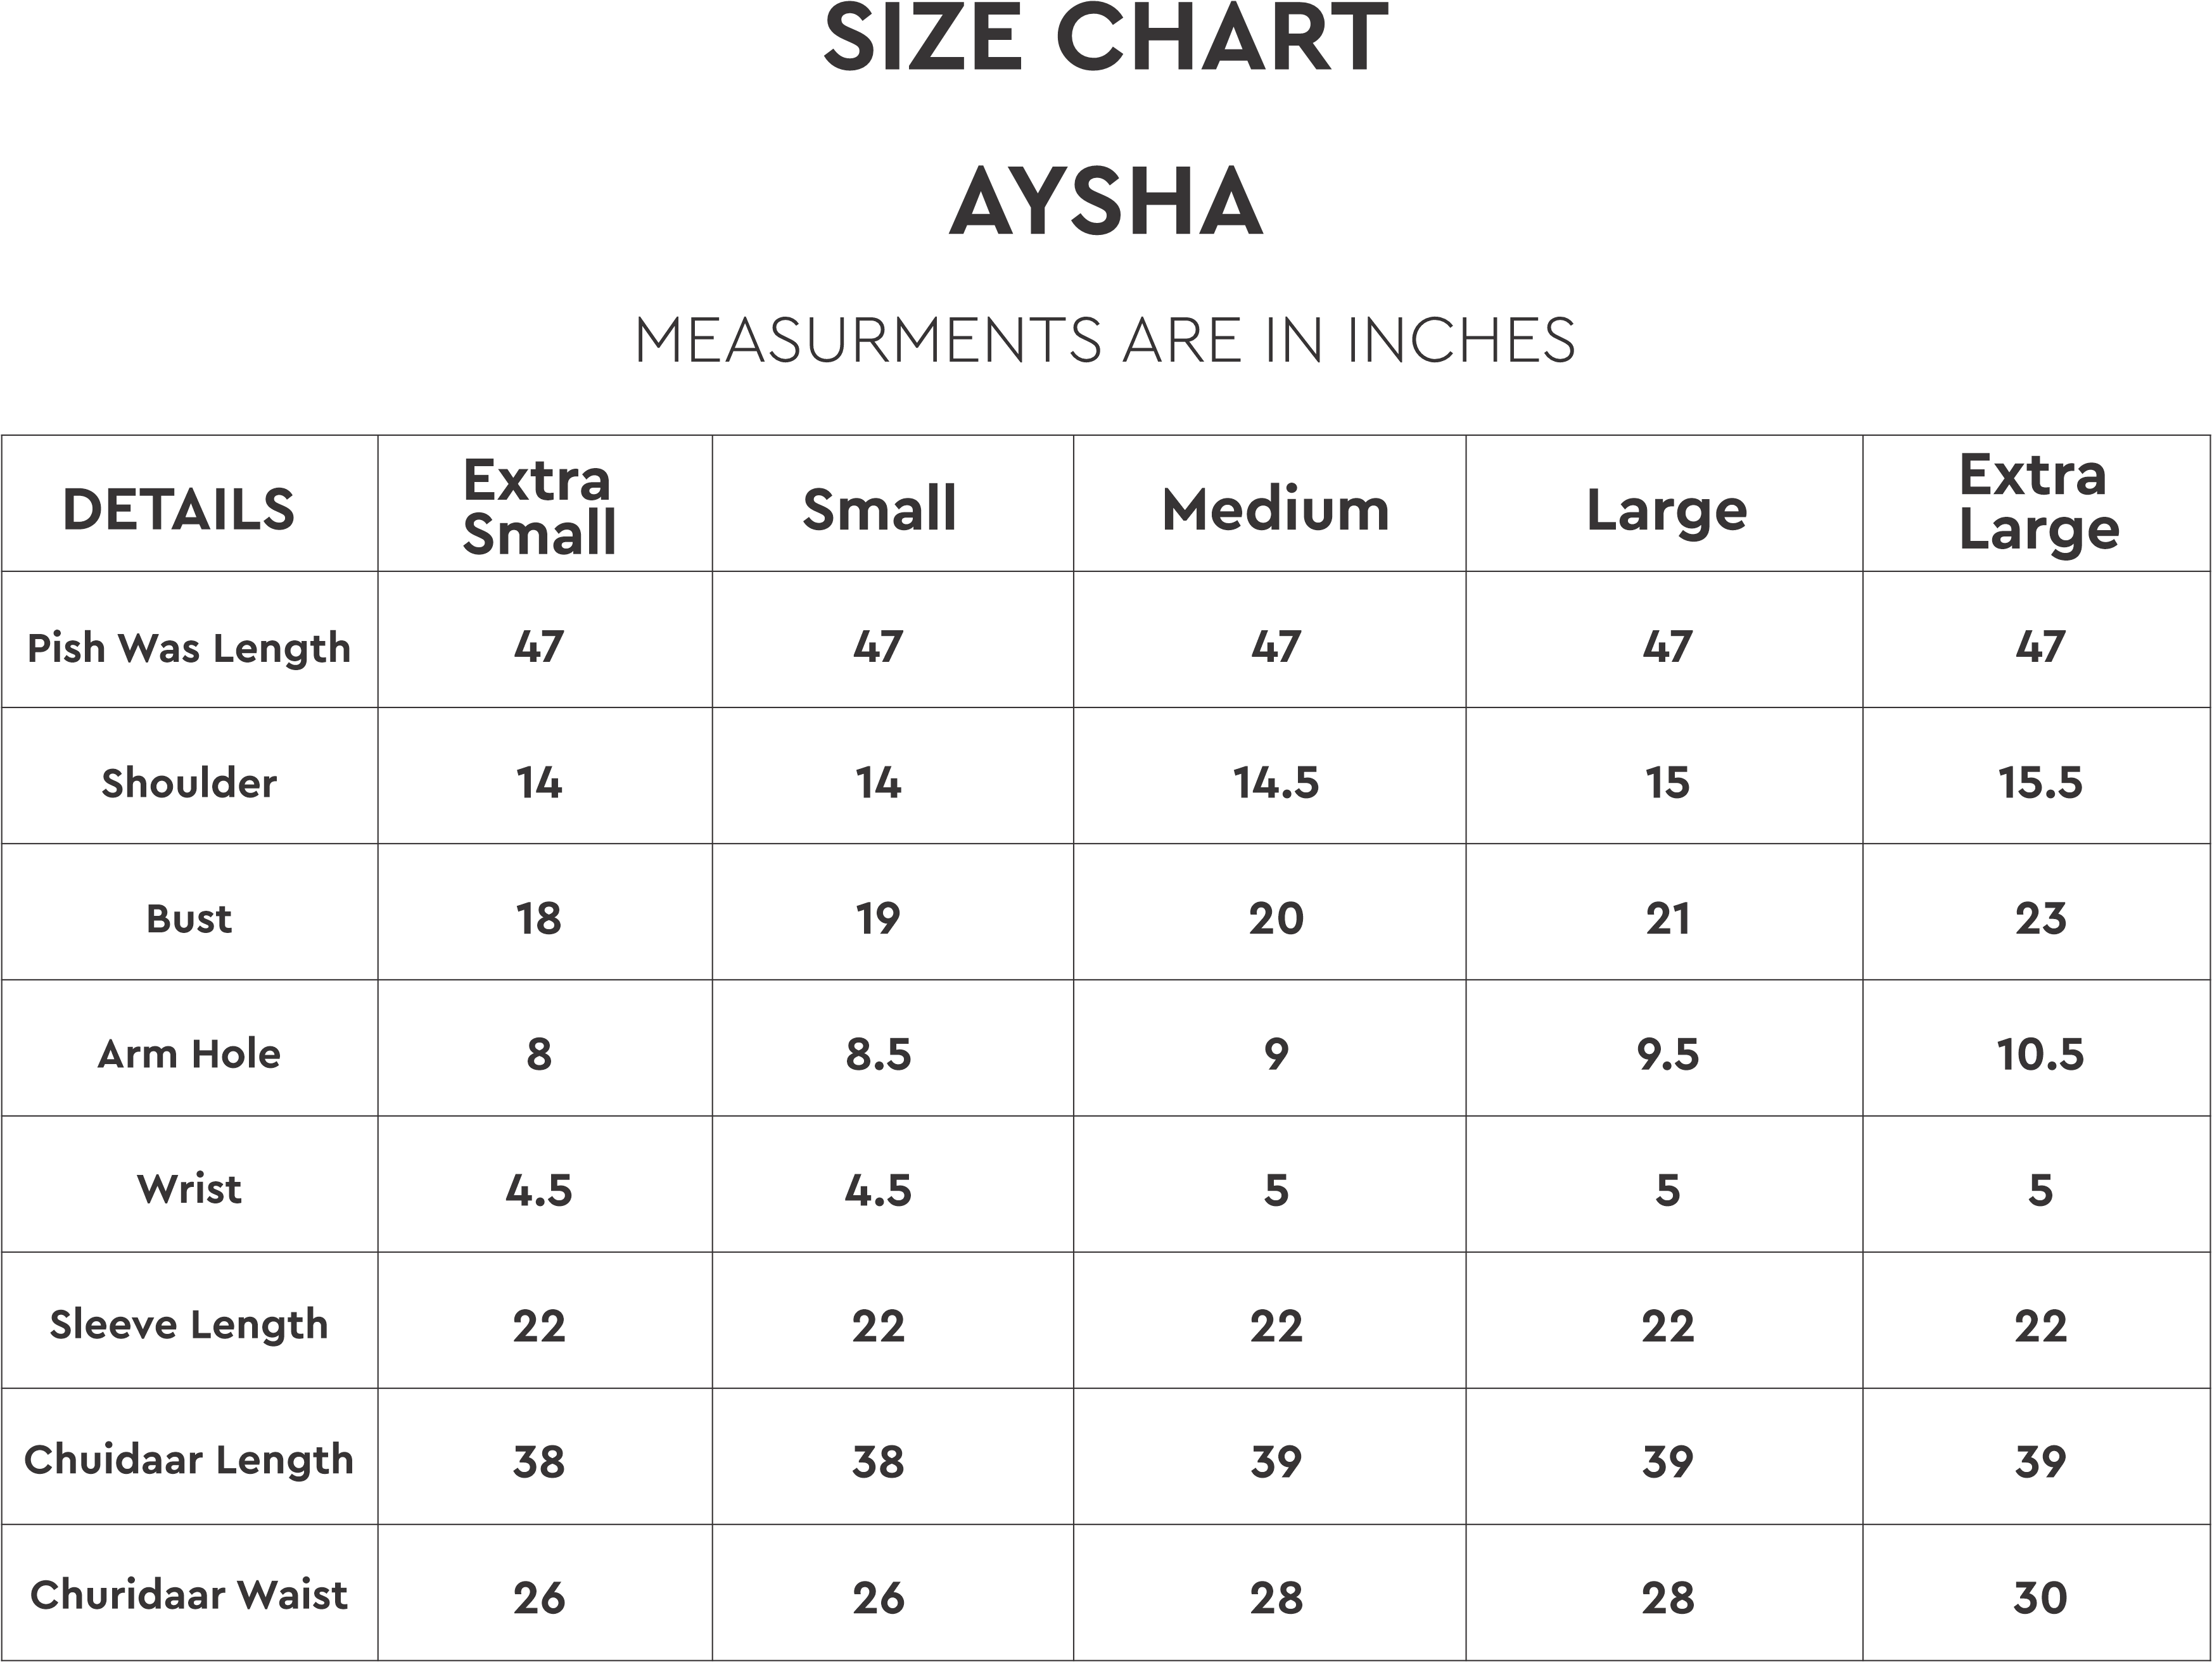Image resolution: width=2212 pixels, height=1662 pixels.
Task: Click the measurements are in inches subtitle
Action: click(x=1105, y=340)
